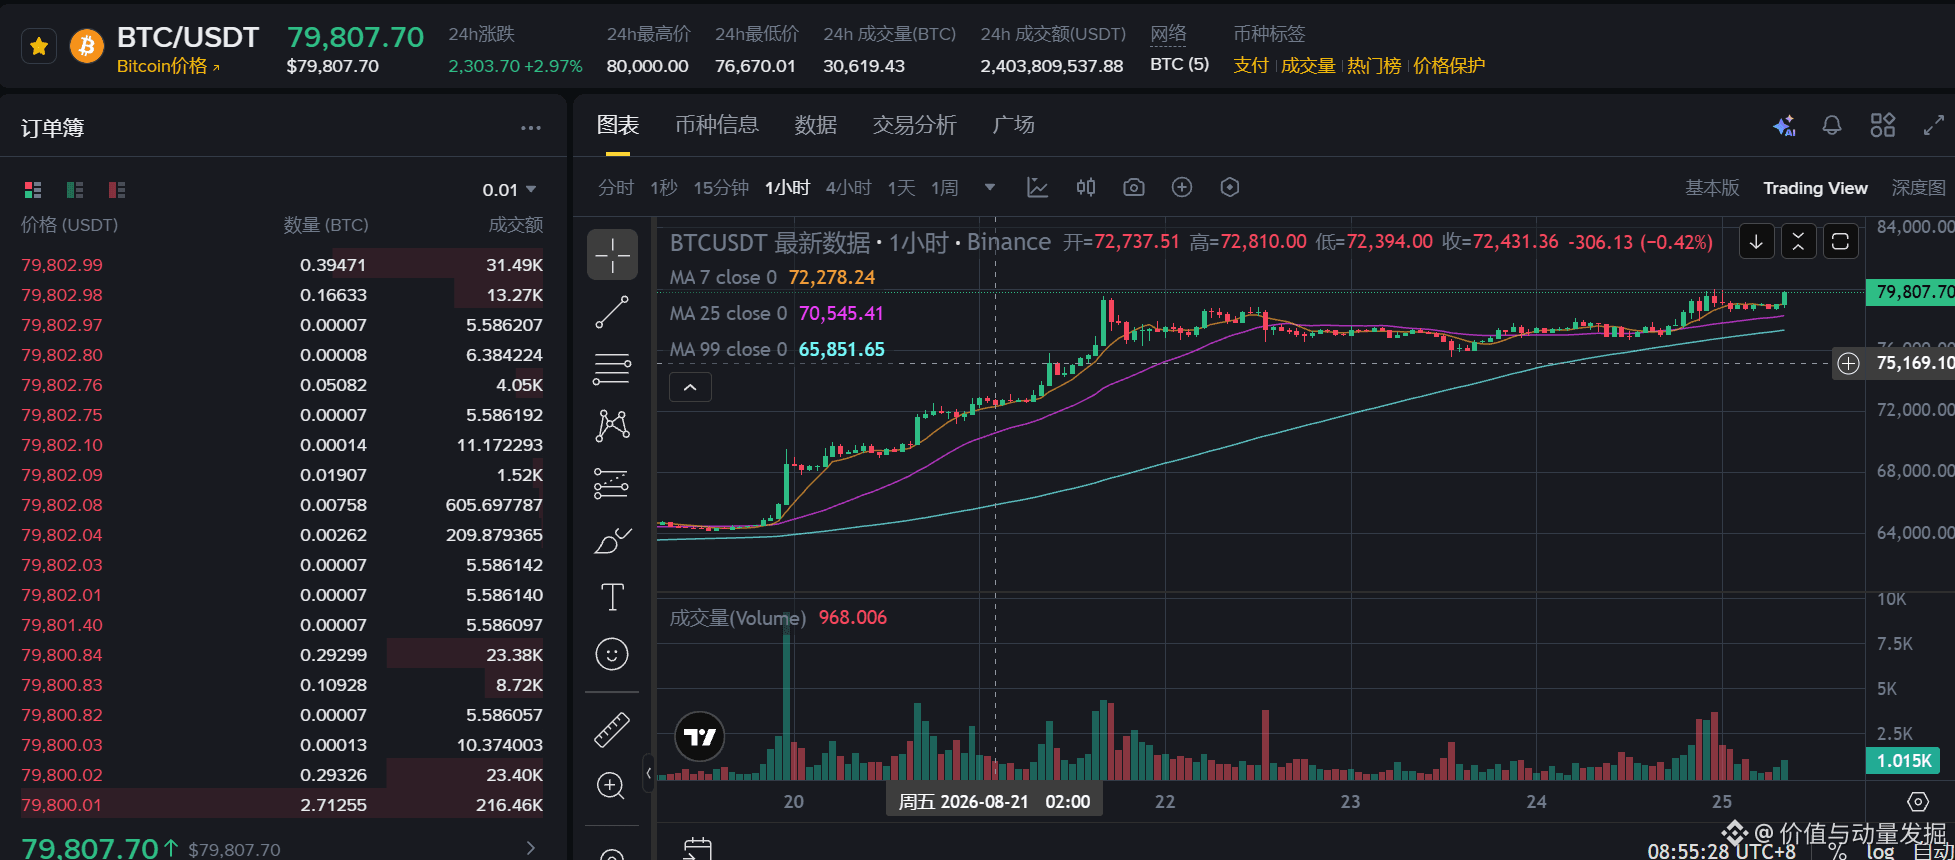Viewport: 1955px width, 860px height.
Task: Switch to 基本版 chart mode
Action: 1712,188
